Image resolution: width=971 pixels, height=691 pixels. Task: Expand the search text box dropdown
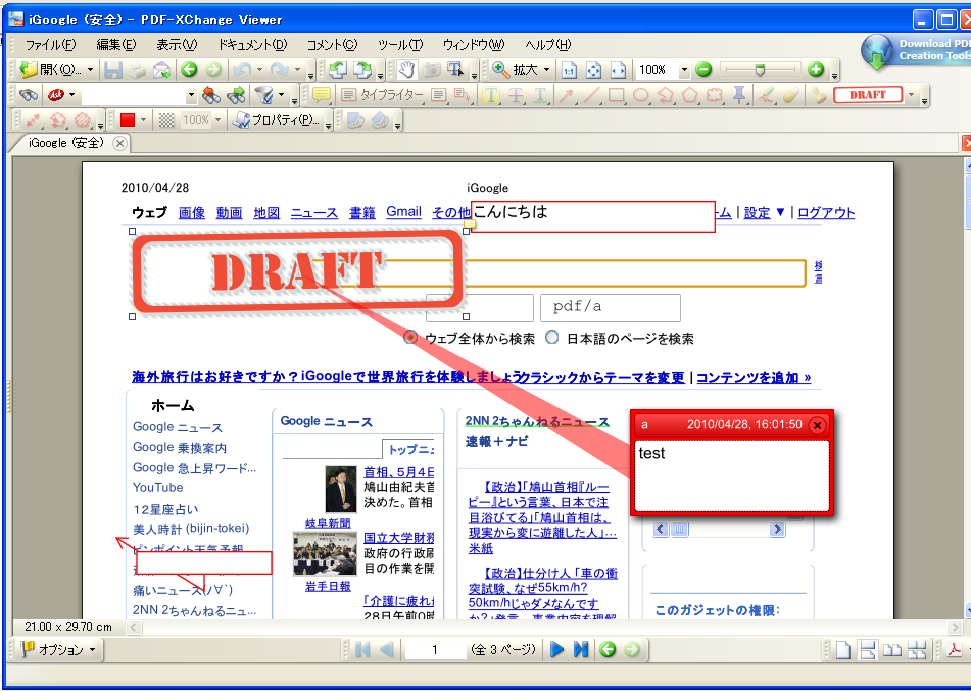(x=191, y=95)
